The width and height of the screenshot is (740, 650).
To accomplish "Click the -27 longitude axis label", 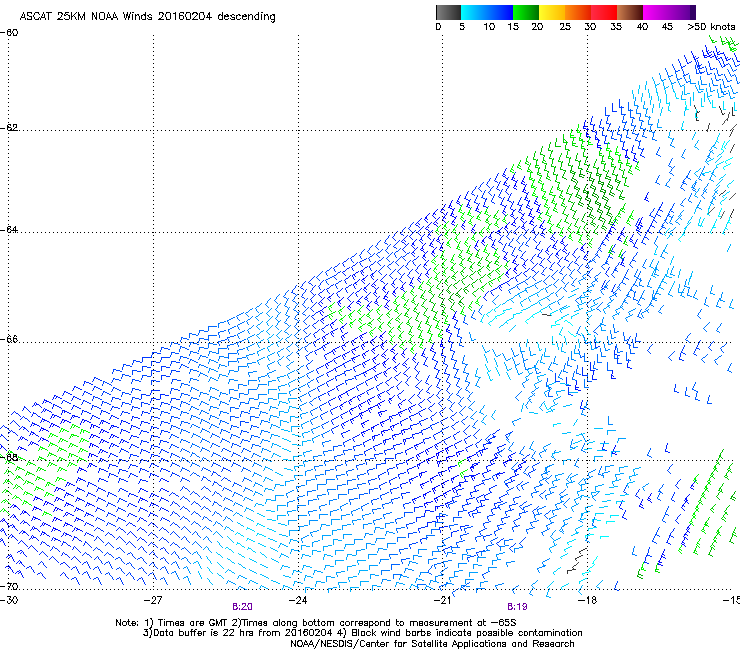I will [153, 600].
